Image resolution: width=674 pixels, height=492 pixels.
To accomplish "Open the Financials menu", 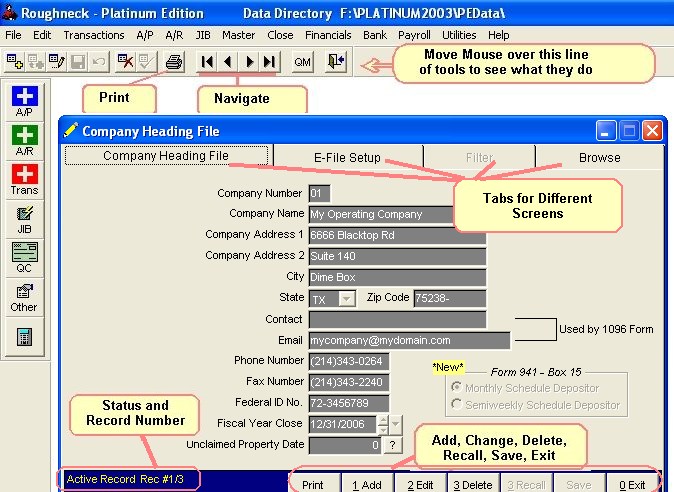I will coord(328,35).
